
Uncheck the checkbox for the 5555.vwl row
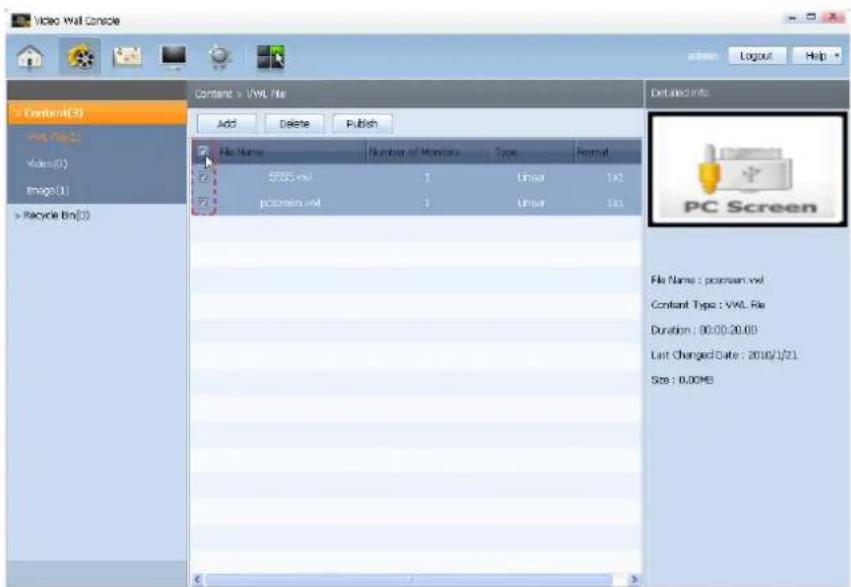203,177
